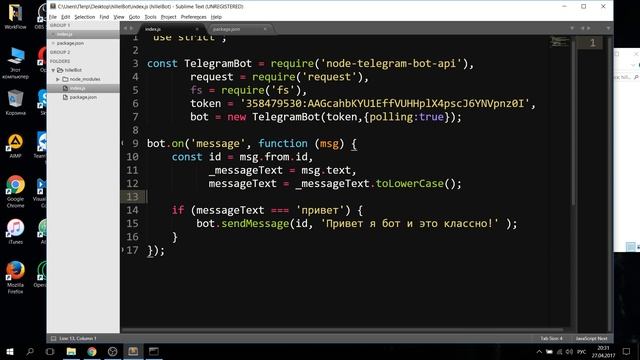Screen dimensions: 640x360
Task: Expand the node_modules folder
Action: 58,79
